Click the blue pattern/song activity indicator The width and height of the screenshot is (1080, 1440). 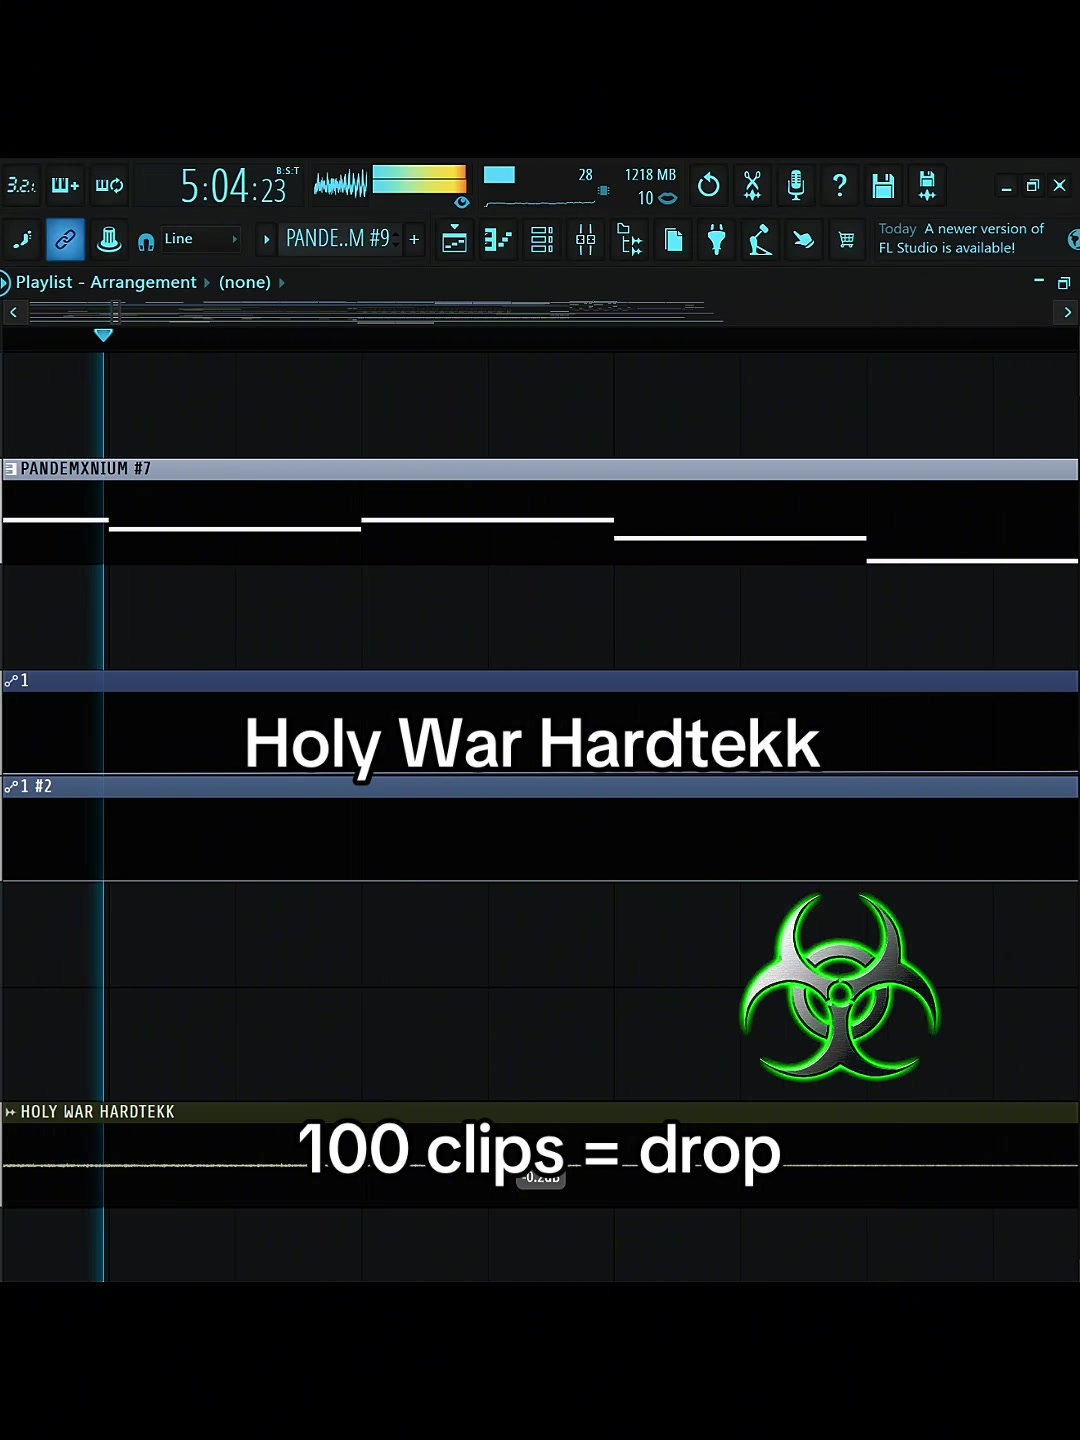tap(499, 175)
